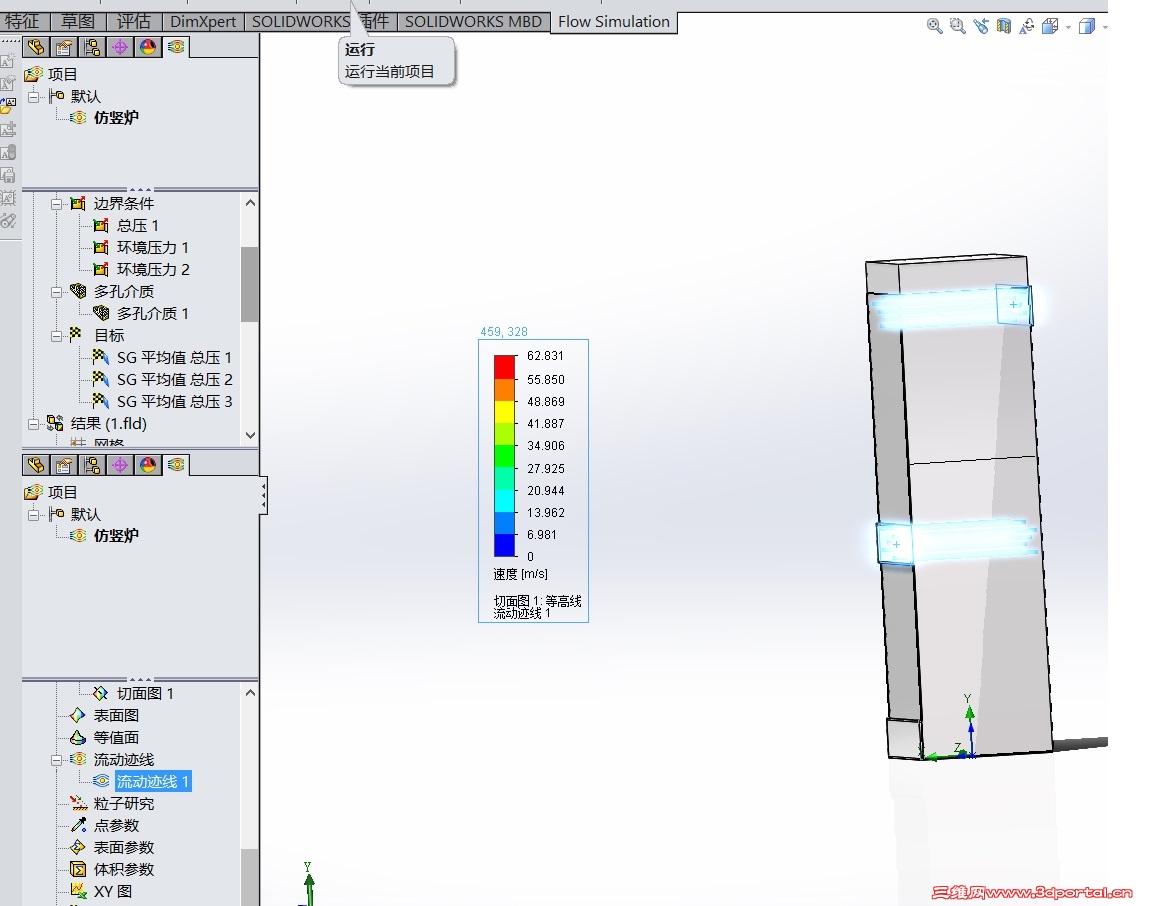Image resolution: width=1152 pixels, height=906 pixels.
Task: Click scroll up arrow of lower tree
Action: click(250, 693)
